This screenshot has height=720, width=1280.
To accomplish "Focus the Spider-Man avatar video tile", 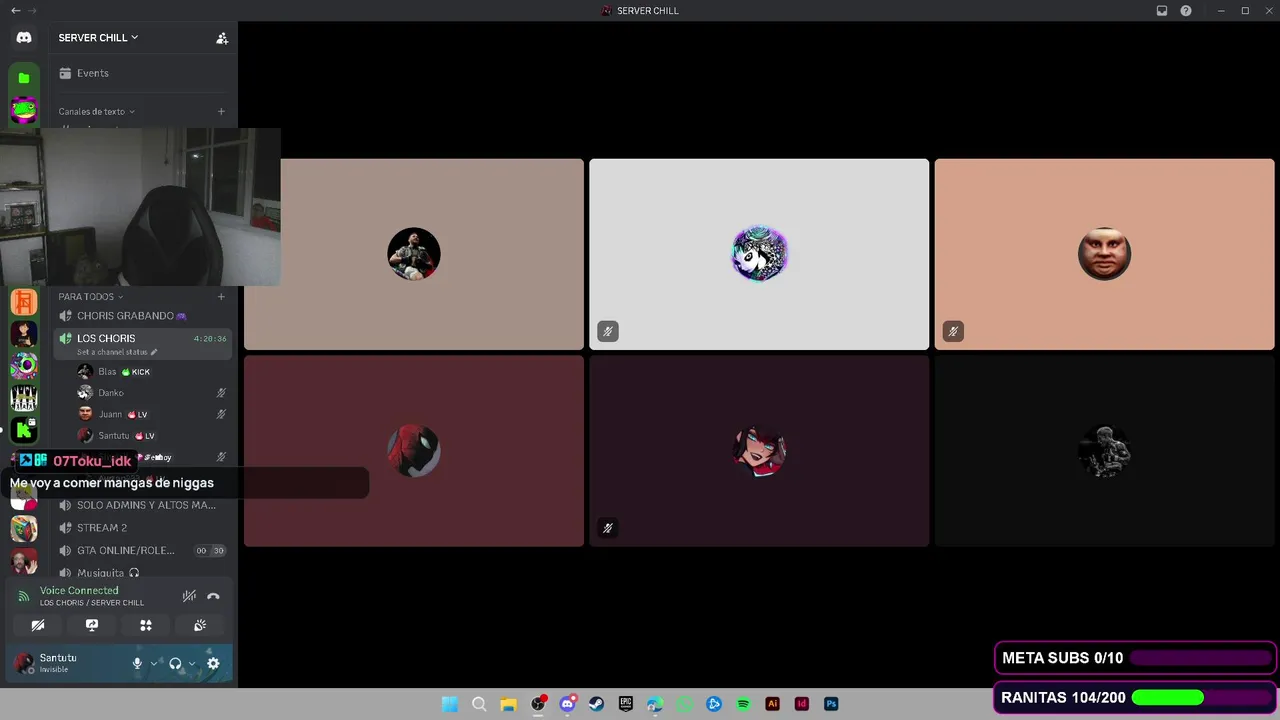I will (x=414, y=451).
